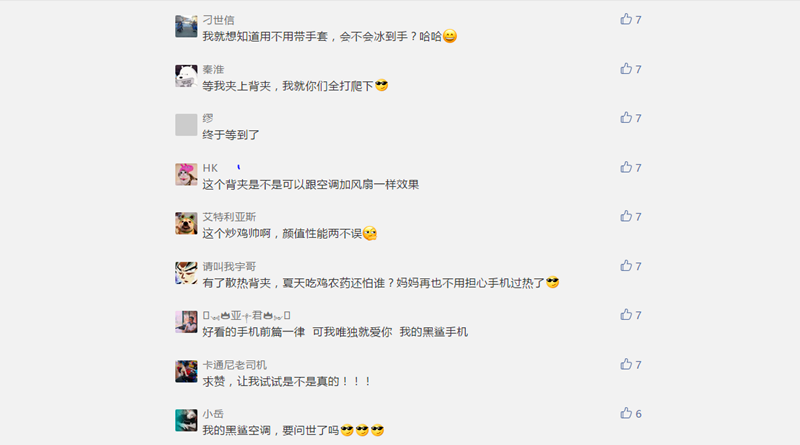Screen dimensions: 800x445
Task: Like 艾特利亚斯's comment
Action: tap(626, 216)
